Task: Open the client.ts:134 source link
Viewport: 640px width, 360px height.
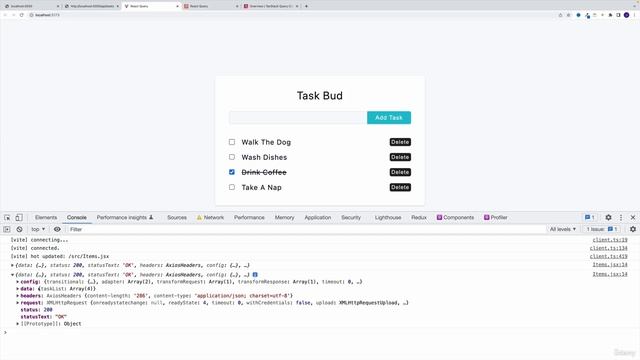Action: coord(609,248)
